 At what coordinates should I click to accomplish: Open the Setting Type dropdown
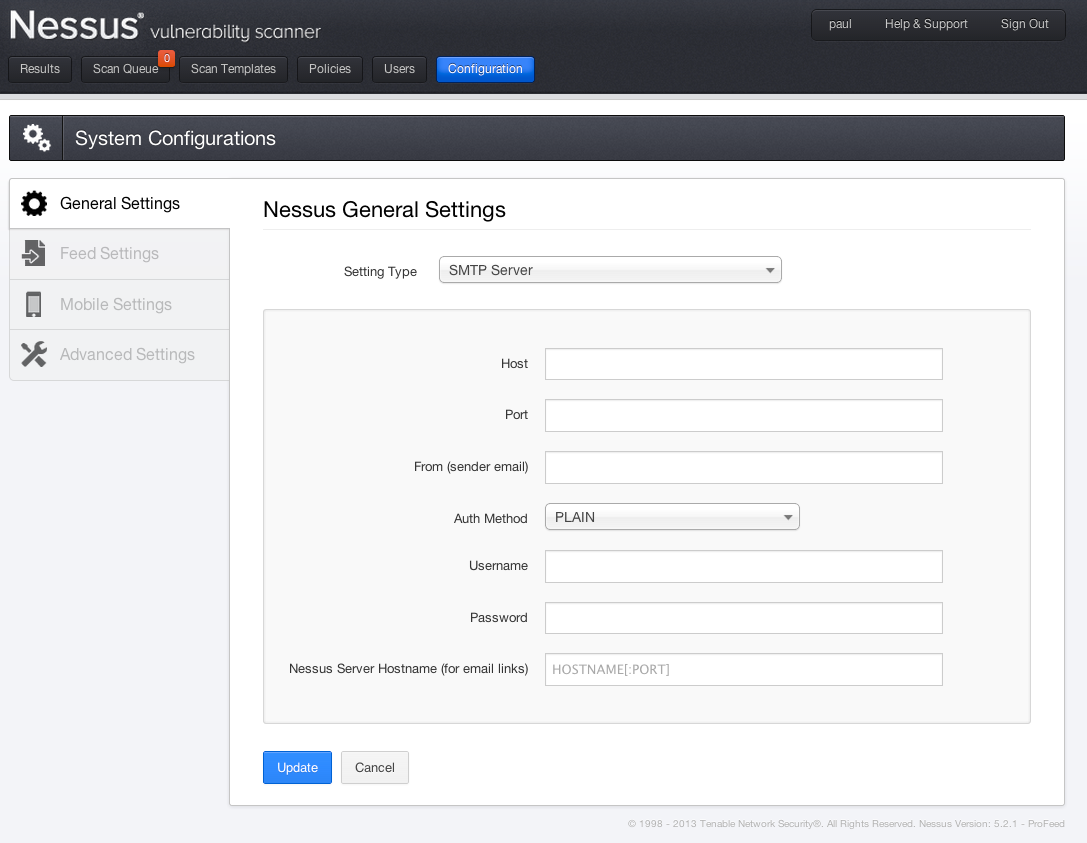point(610,270)
